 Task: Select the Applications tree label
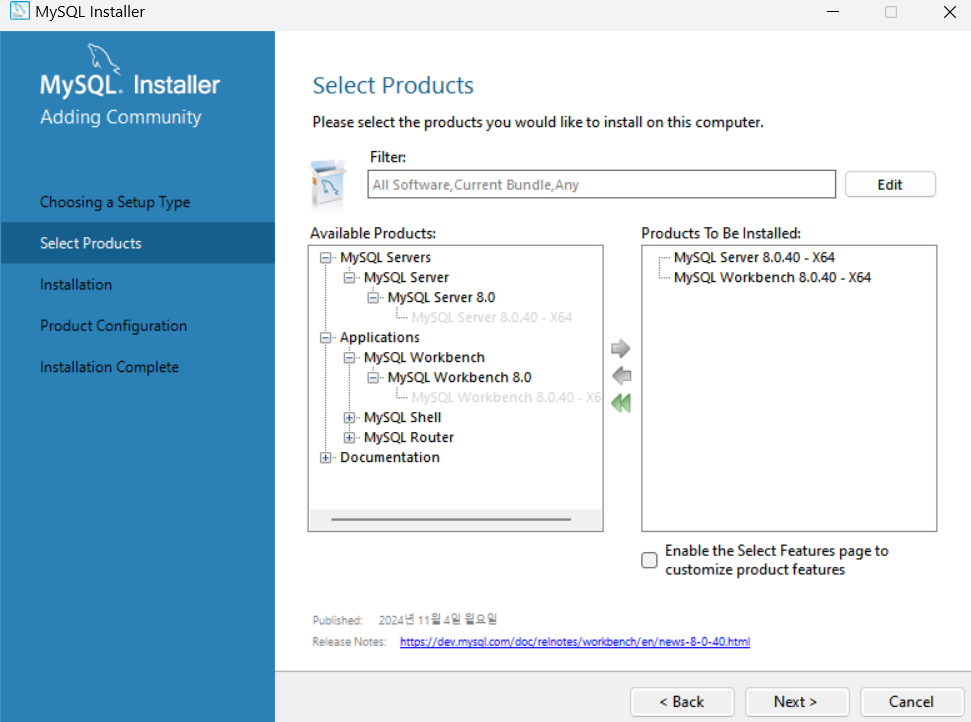tap(380, 337)
